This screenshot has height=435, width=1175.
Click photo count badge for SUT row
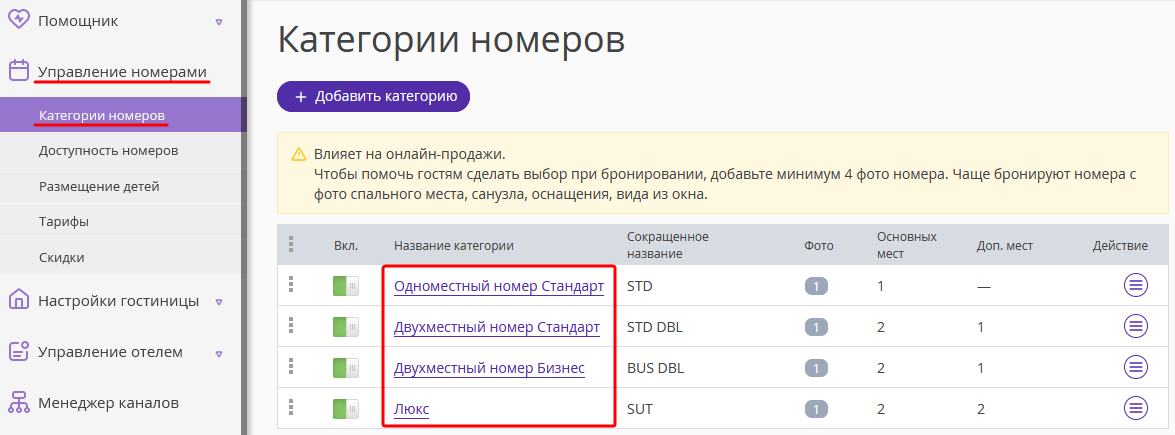tap(817, 410)
